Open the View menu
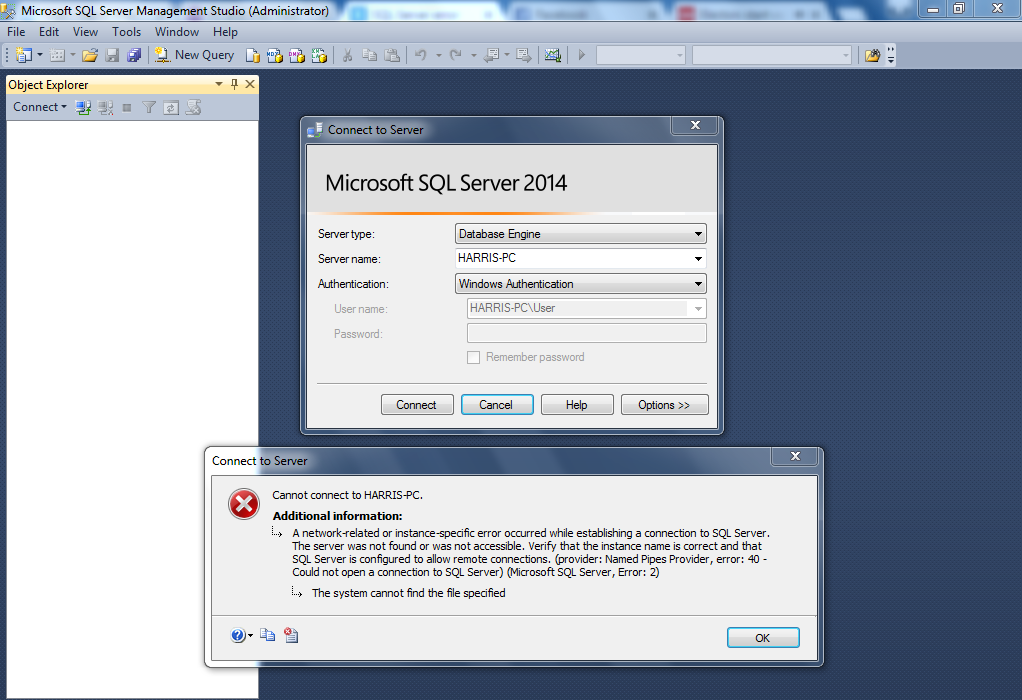The height and width of the screenshot is (700, 1022). (85, 32)
